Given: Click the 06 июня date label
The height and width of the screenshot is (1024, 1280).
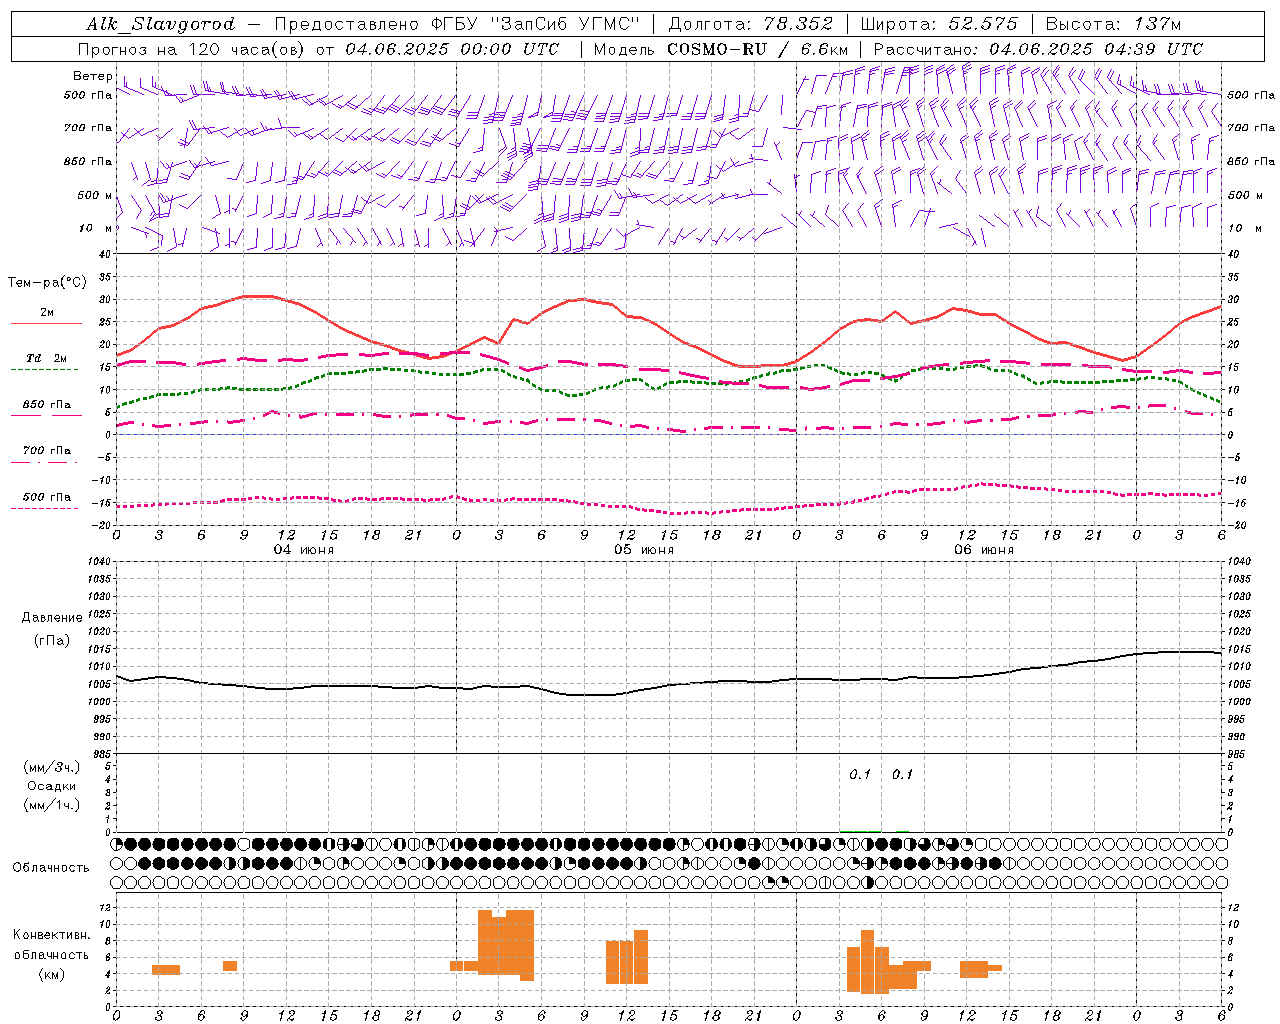Looking at the screenshot, I should pyautogui.click(x=983, y=550).
